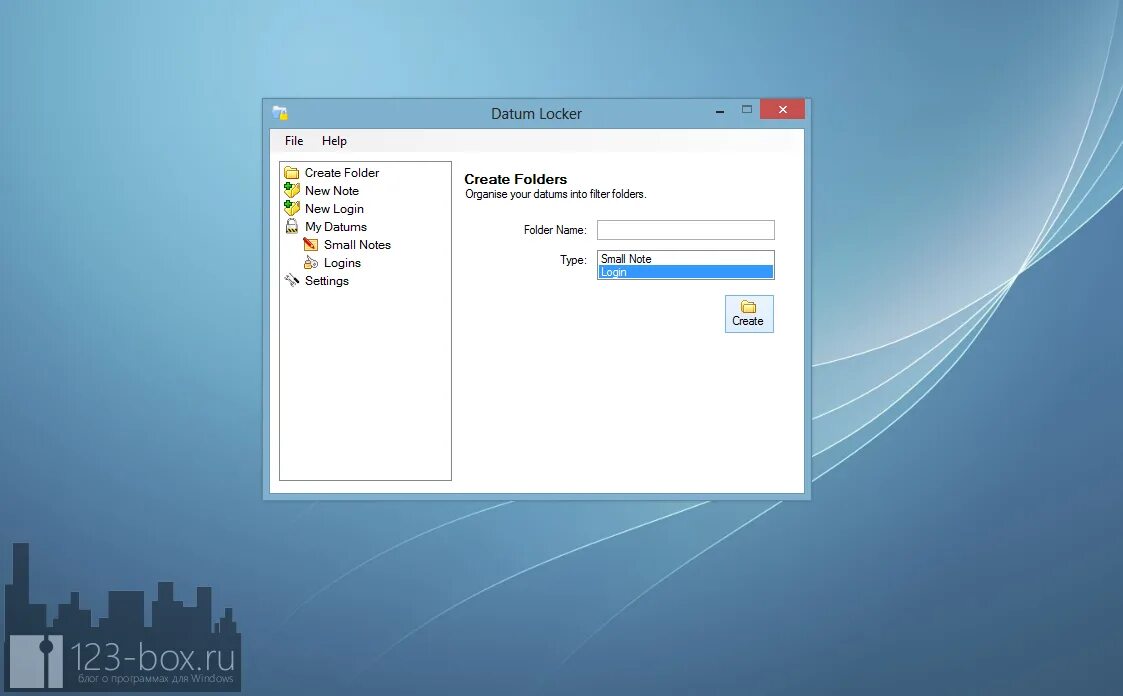
Task: Select New Login in the sidebar tree
Action: [334, 208]
